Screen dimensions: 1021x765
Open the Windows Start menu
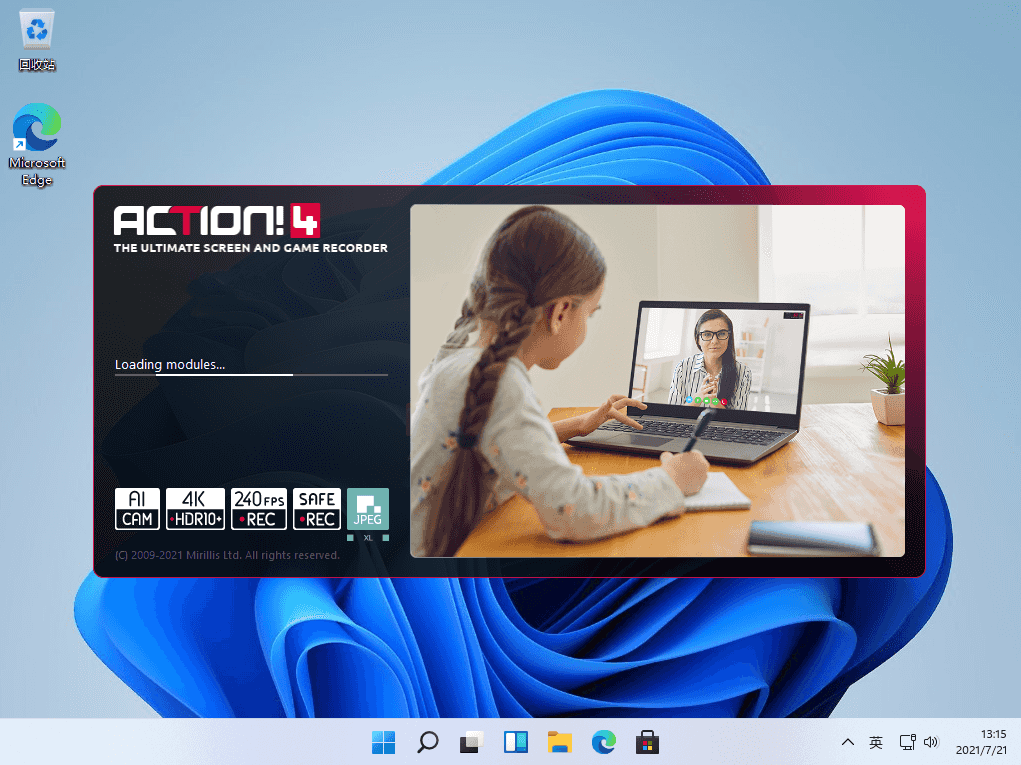click(x=384, y=742)
